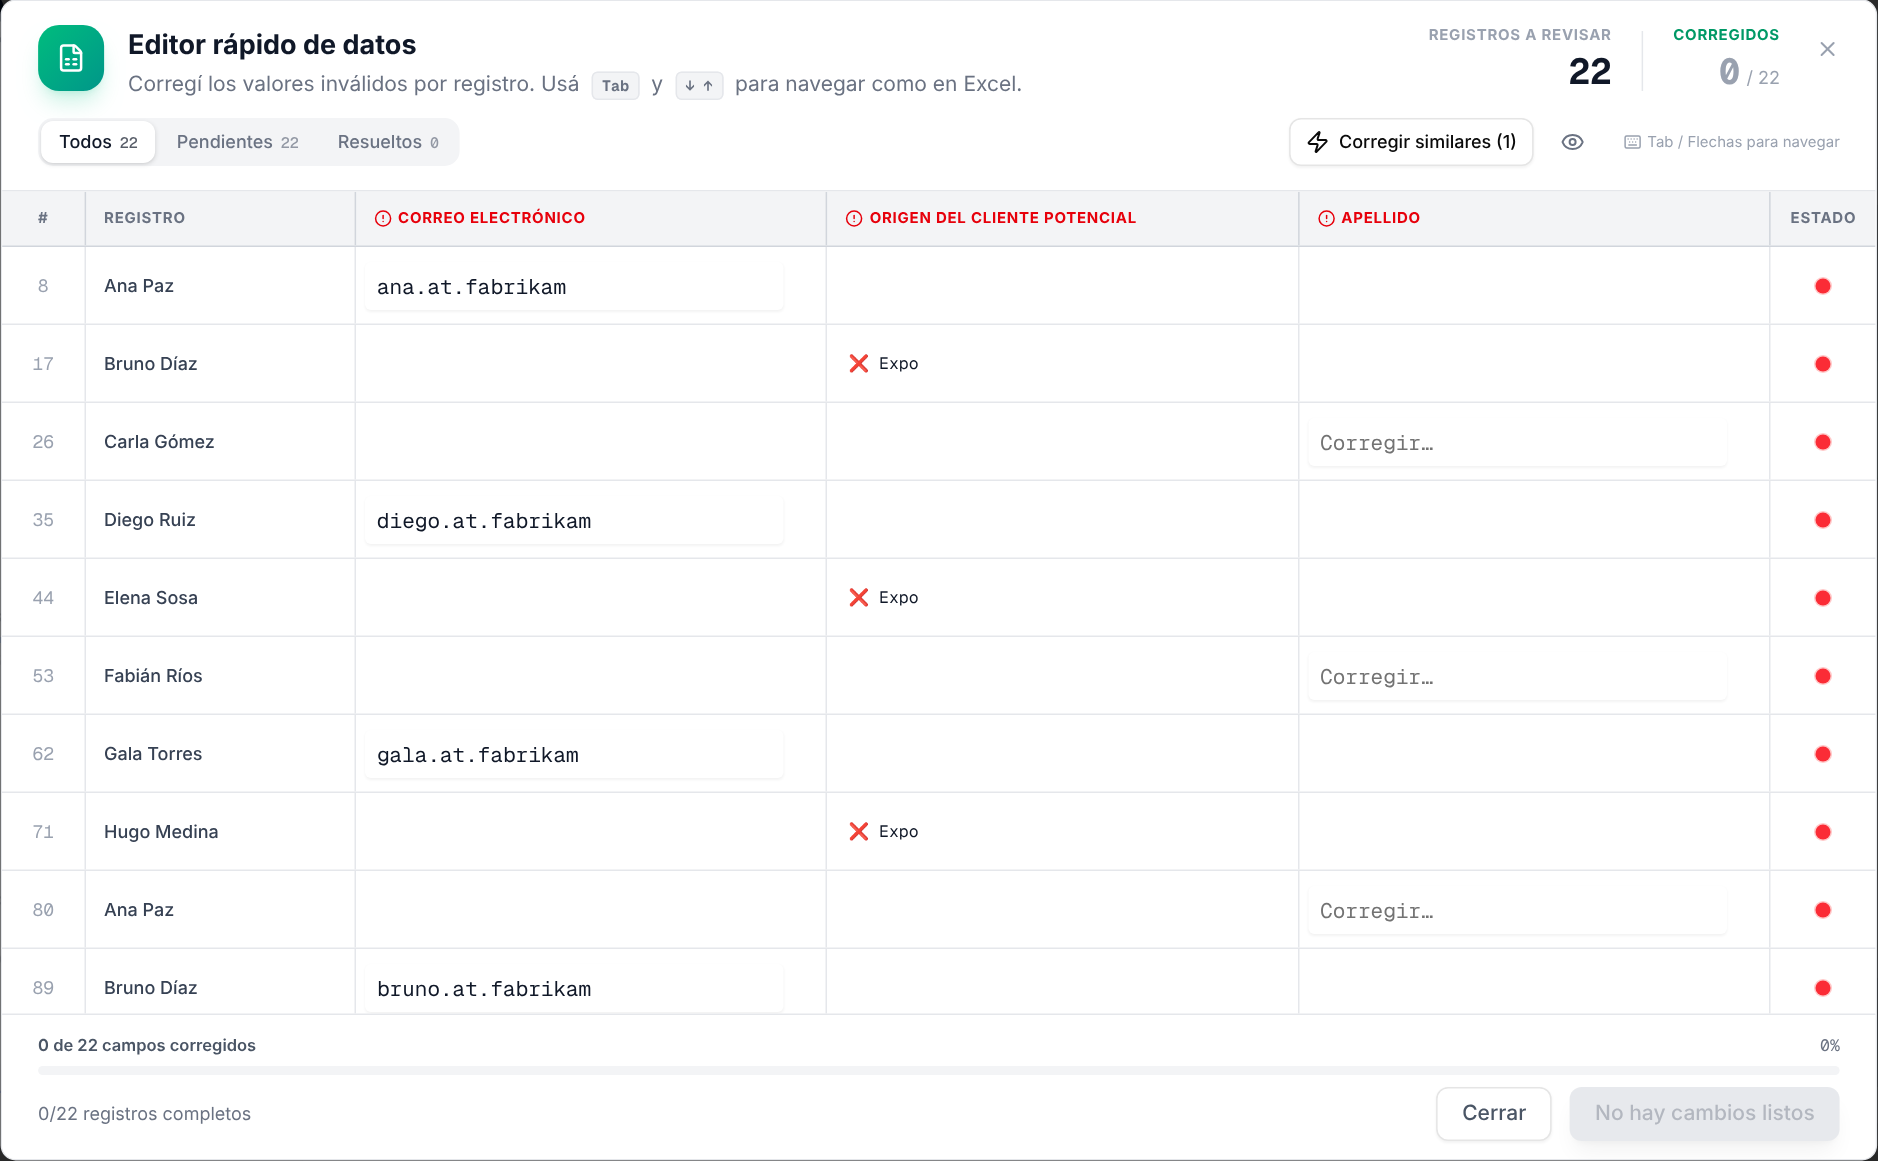Switch to the Resueltos tab

(388, 142)
